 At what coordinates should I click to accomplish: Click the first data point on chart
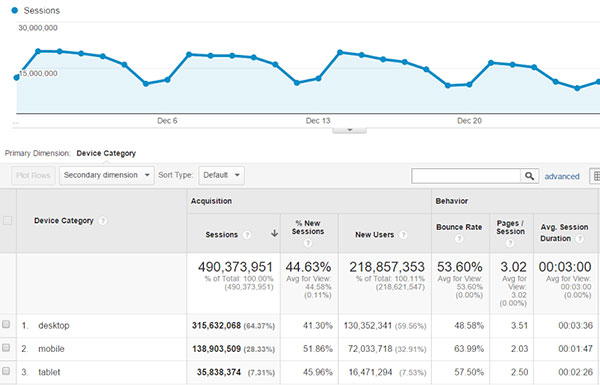pos(16,78)
